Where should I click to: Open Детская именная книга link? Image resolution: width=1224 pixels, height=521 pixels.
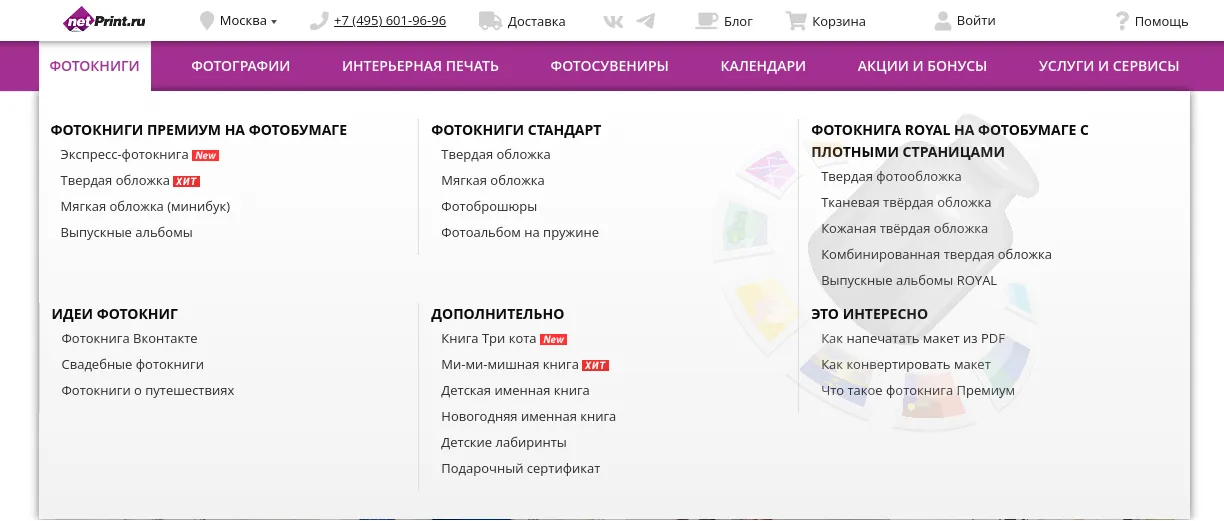click(x=515, y=391)
